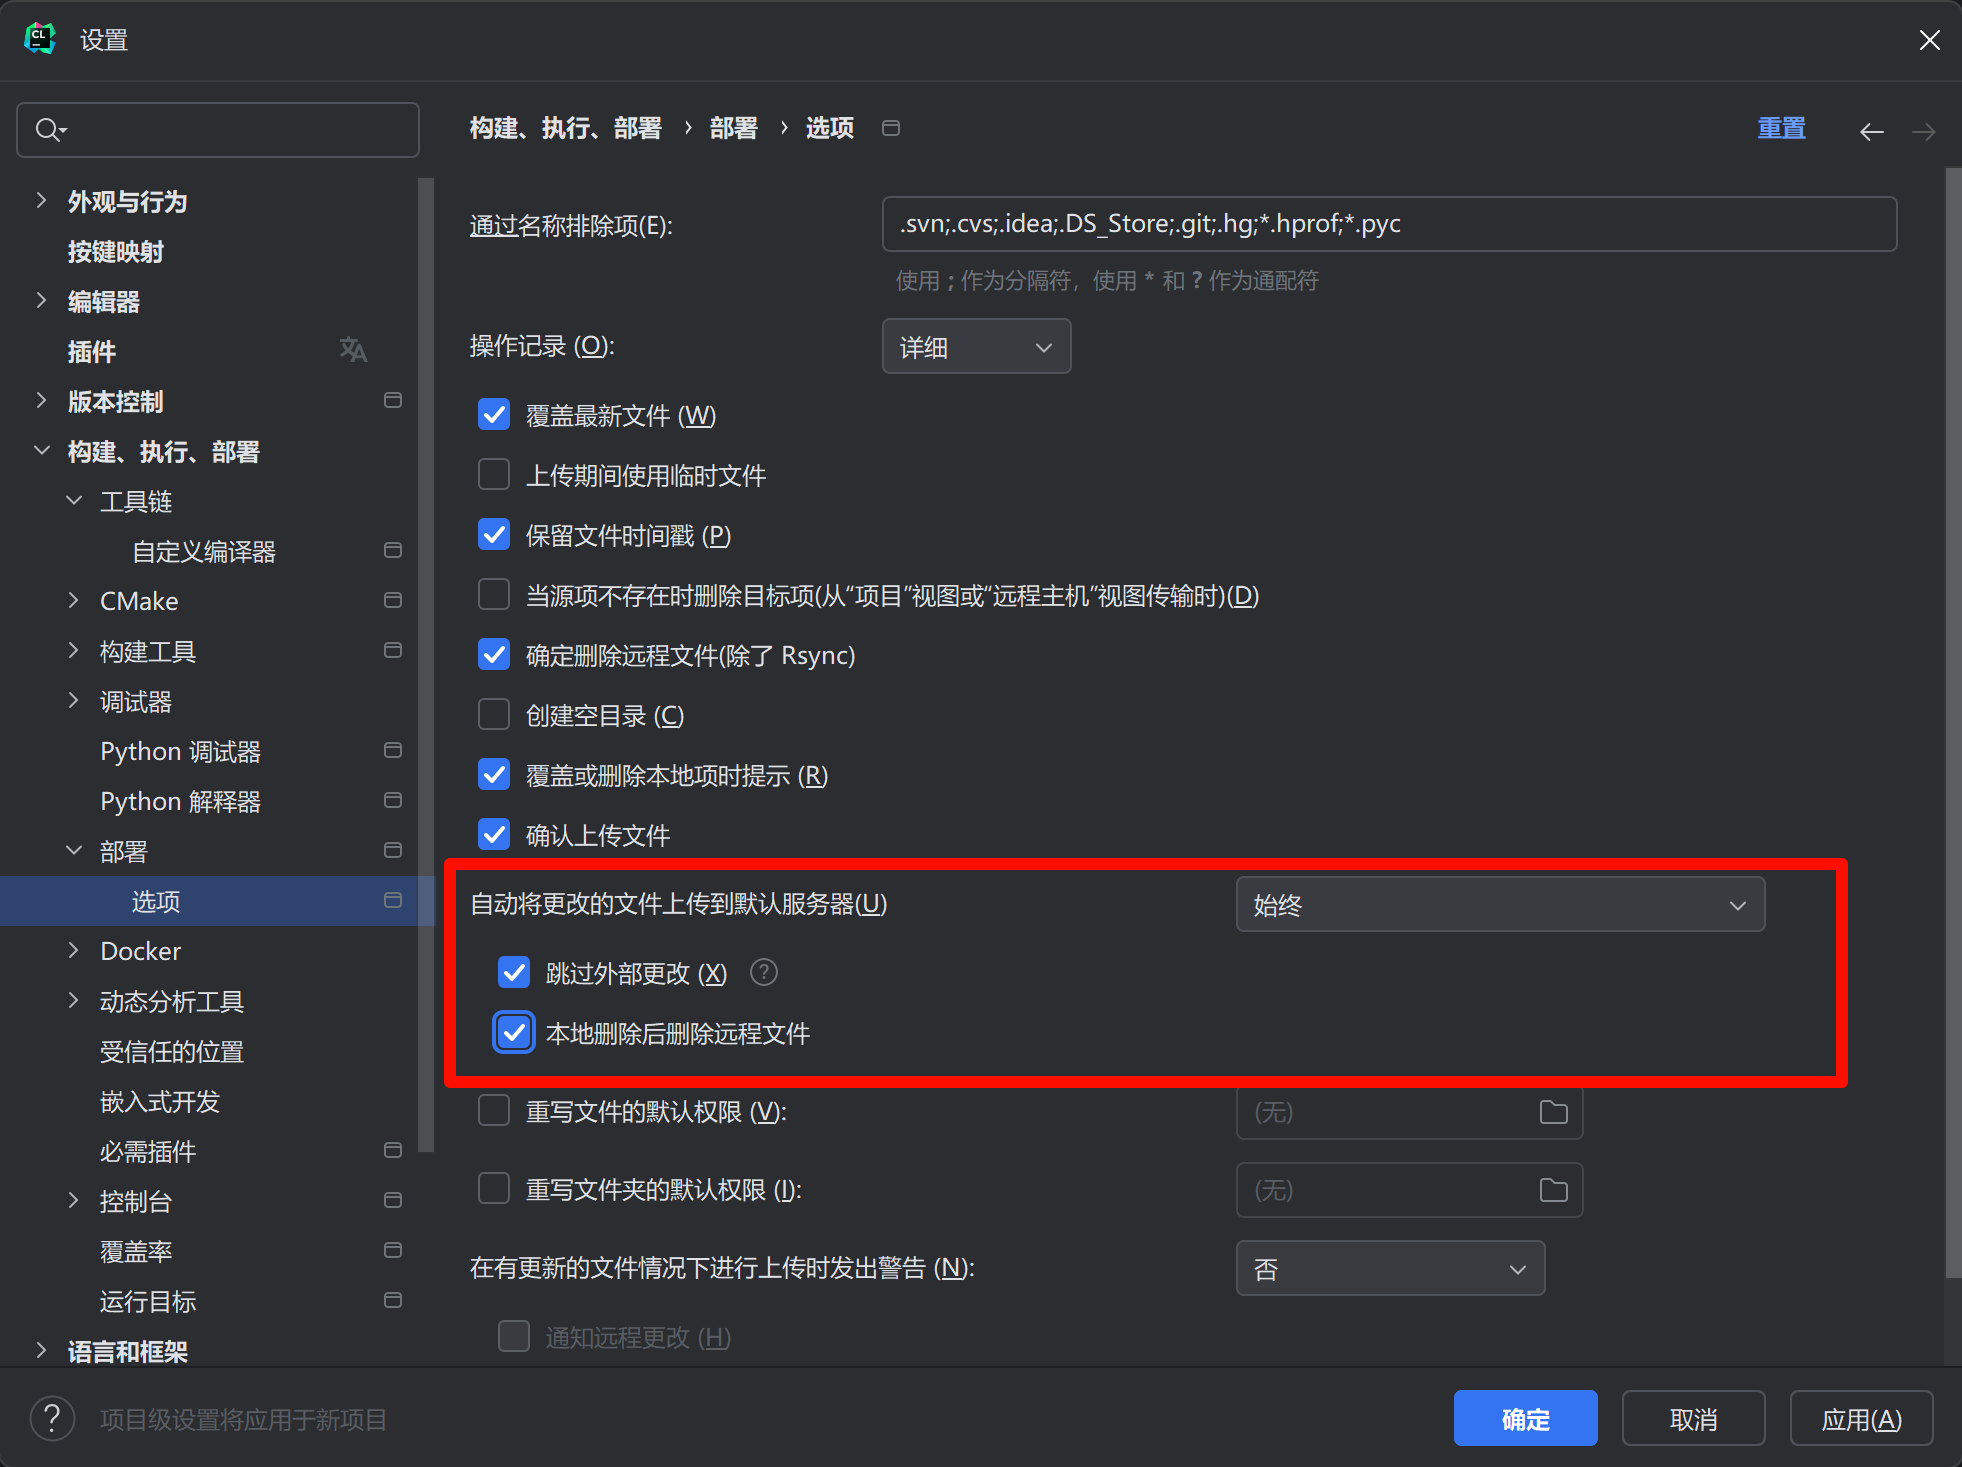Click the 确定 button
Image resolution: width=1962 pixels, height=1467 pixels.
pos(1524,1418)
